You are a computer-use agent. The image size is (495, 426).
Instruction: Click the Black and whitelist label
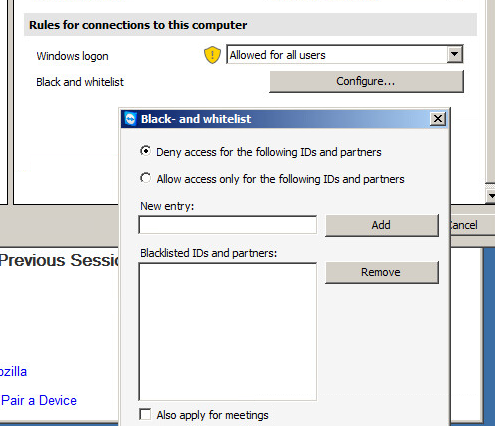click(80, 82)
